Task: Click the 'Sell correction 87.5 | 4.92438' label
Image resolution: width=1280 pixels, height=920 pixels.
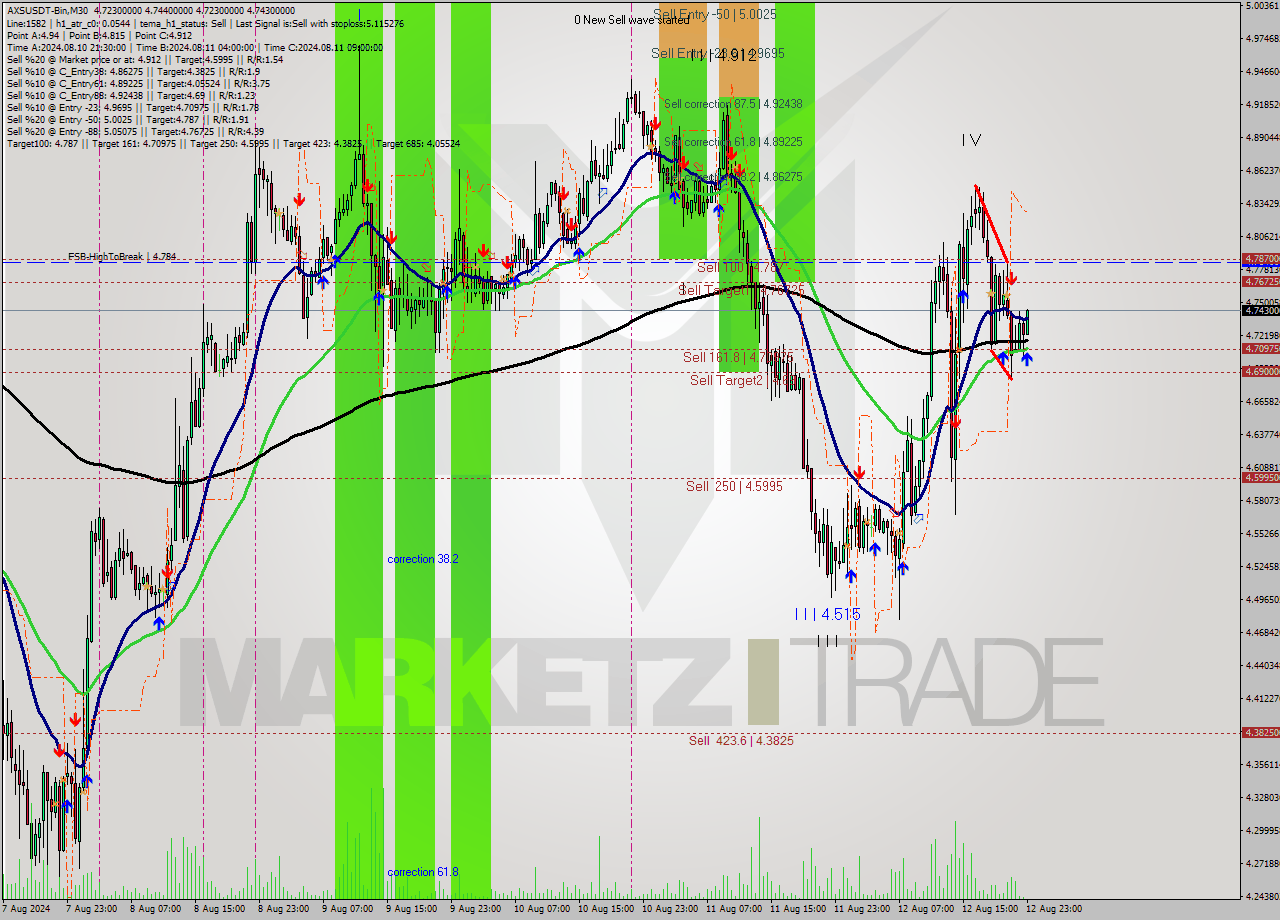Action: click(733, 104)
